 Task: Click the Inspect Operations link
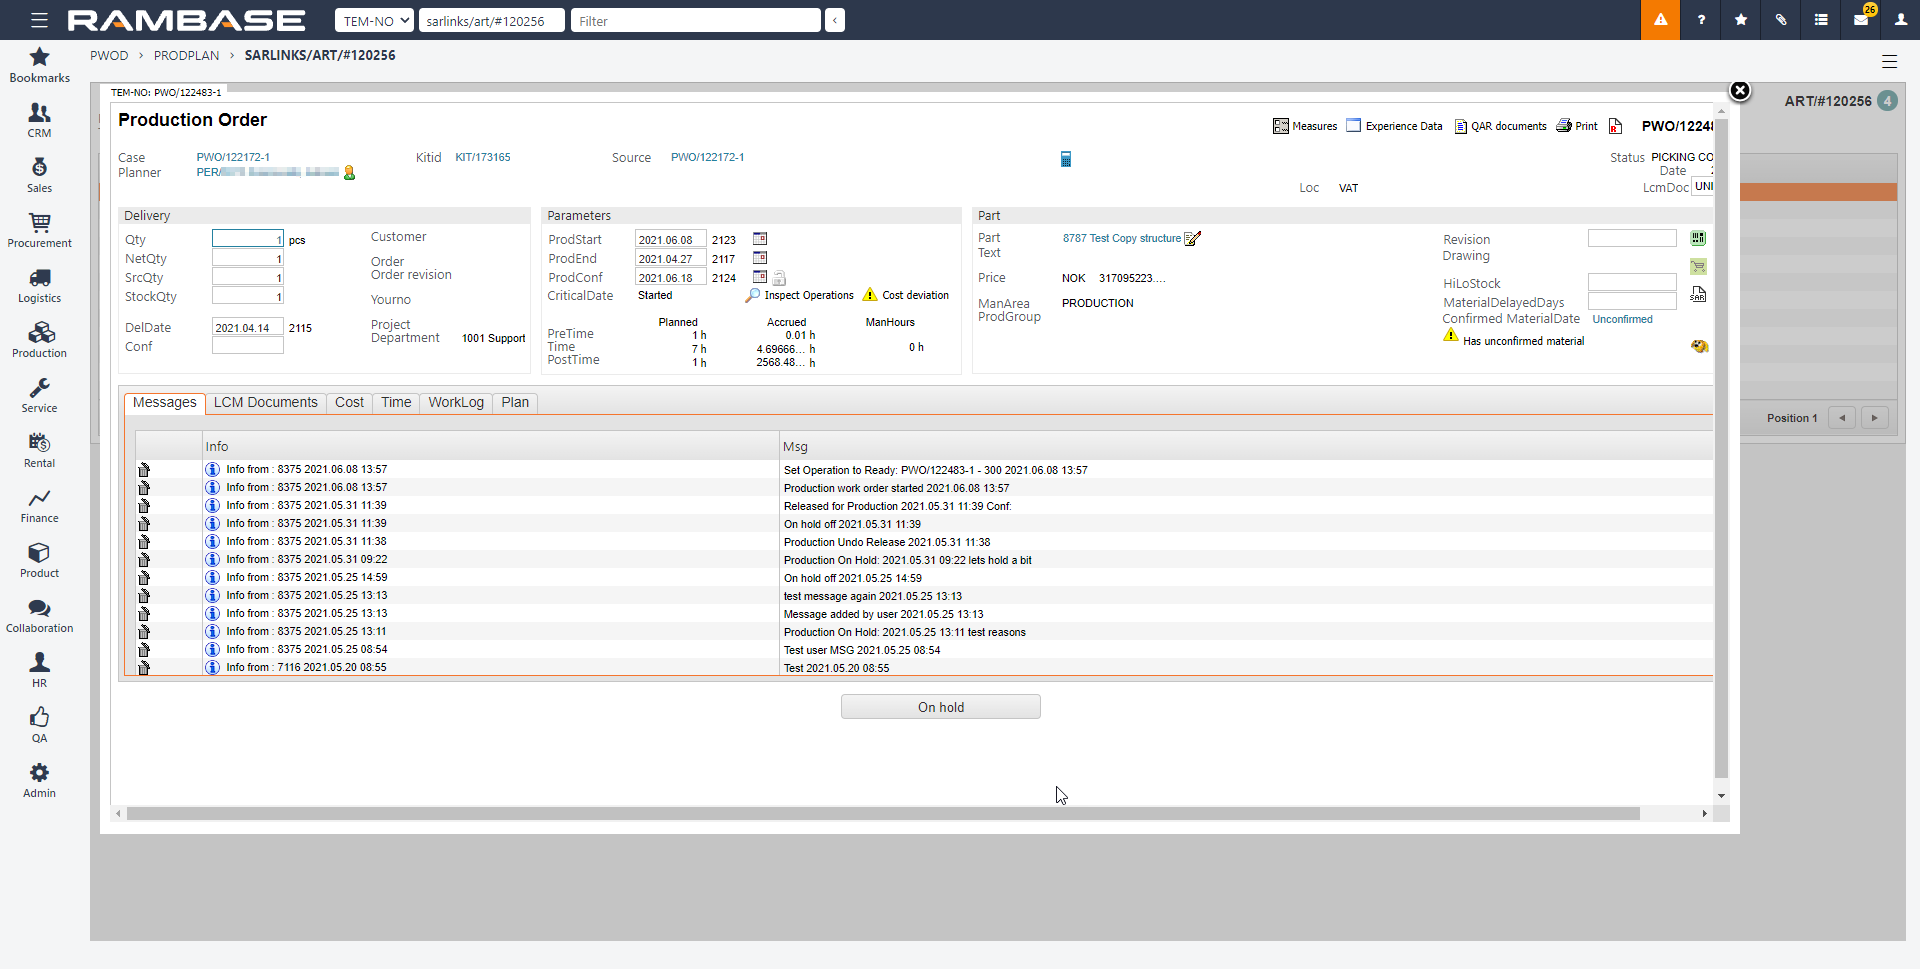[808, 296]
